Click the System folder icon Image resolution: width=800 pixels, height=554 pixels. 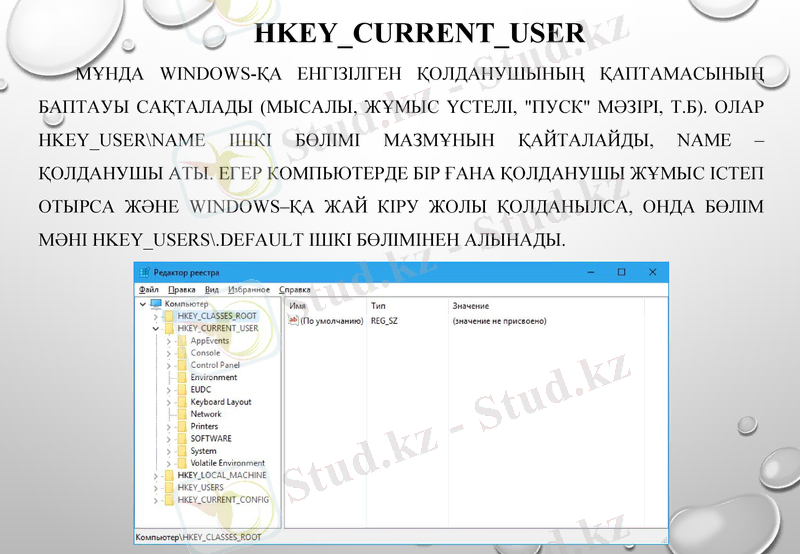tap(182, 451)
